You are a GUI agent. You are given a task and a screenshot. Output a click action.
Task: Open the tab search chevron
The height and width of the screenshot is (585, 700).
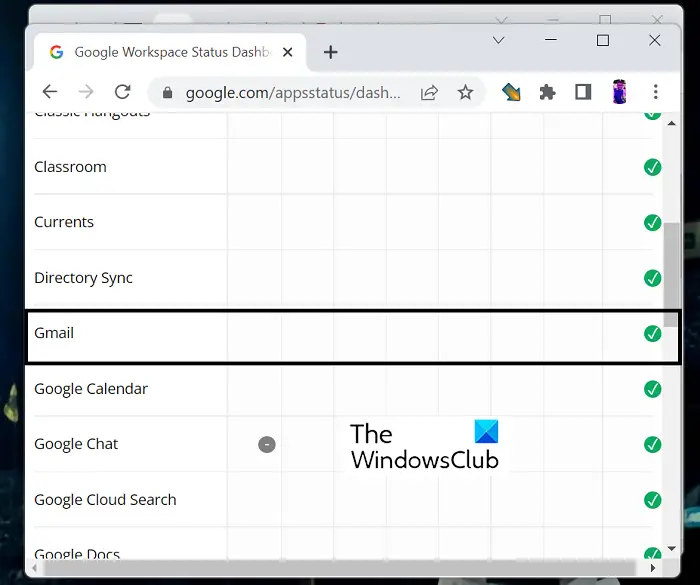pos(499,40)
